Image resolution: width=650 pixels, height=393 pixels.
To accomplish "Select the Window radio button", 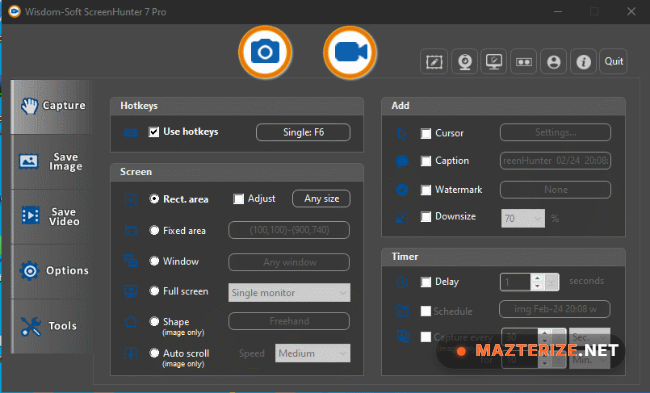I will tap(154, 261).
